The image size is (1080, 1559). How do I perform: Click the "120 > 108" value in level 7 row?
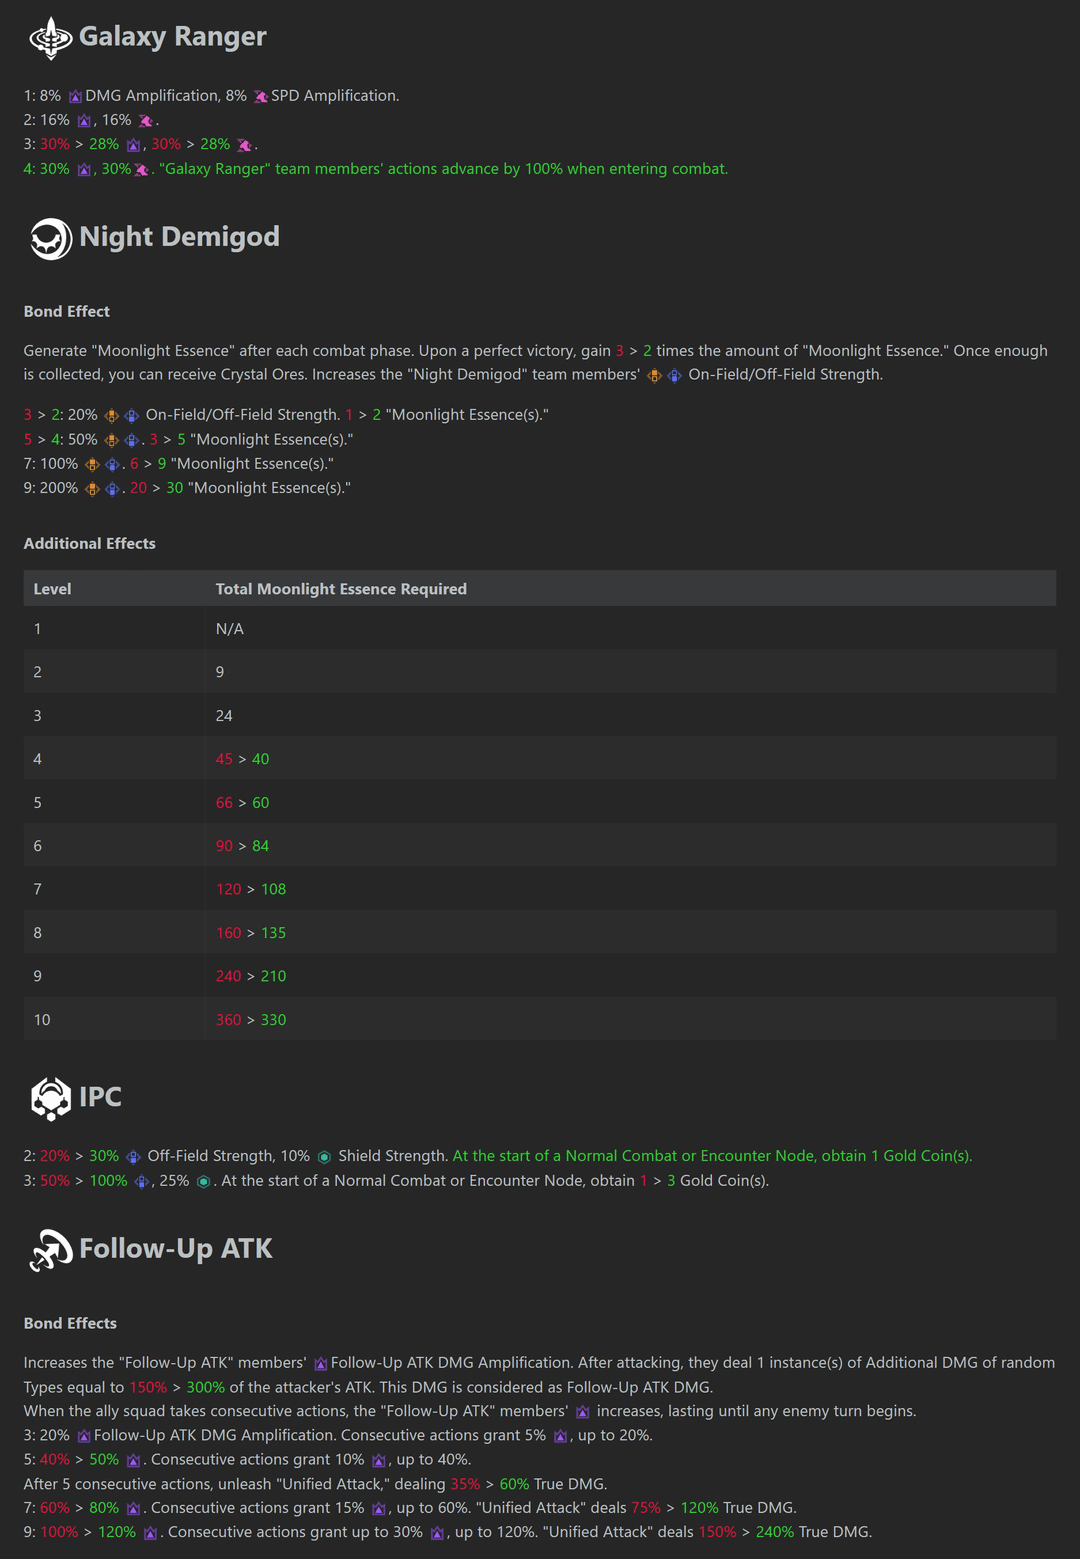pyautogui.click(x=251, y=889)
